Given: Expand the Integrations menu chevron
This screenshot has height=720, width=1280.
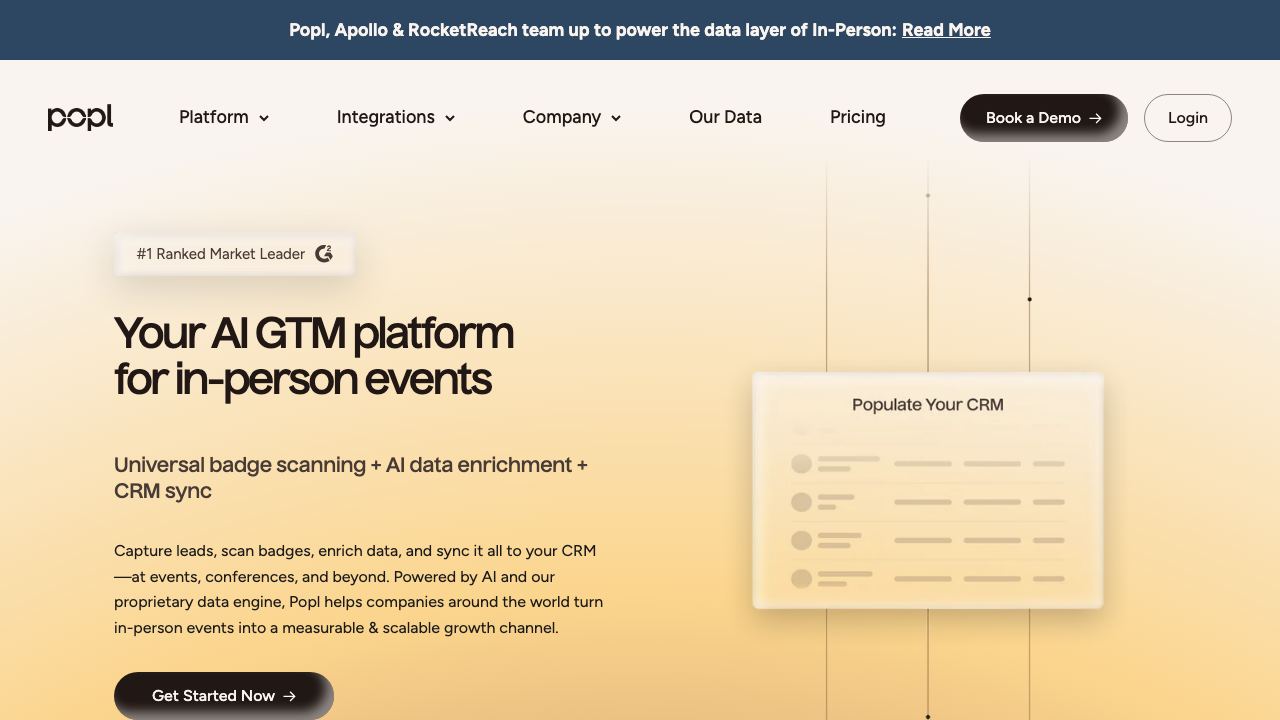Looking at the screenshot, I should [450, 118].
